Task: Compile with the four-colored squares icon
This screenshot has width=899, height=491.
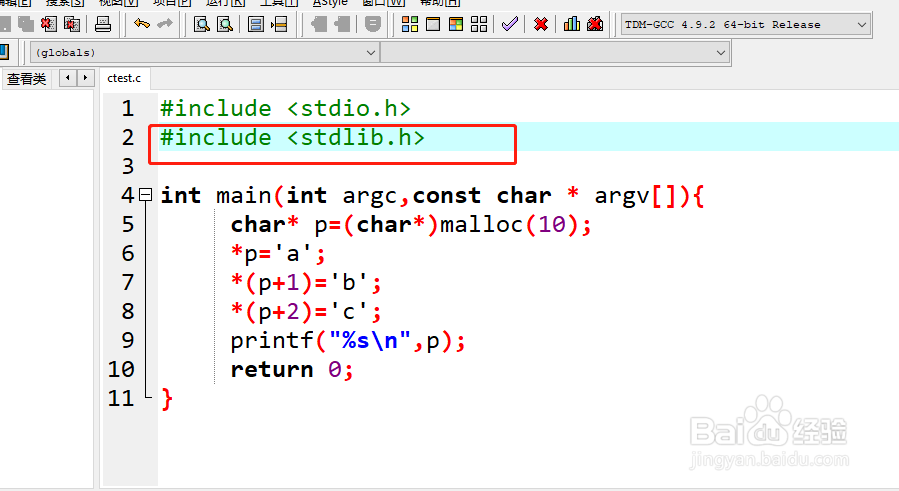Action: tap(410, 24)
